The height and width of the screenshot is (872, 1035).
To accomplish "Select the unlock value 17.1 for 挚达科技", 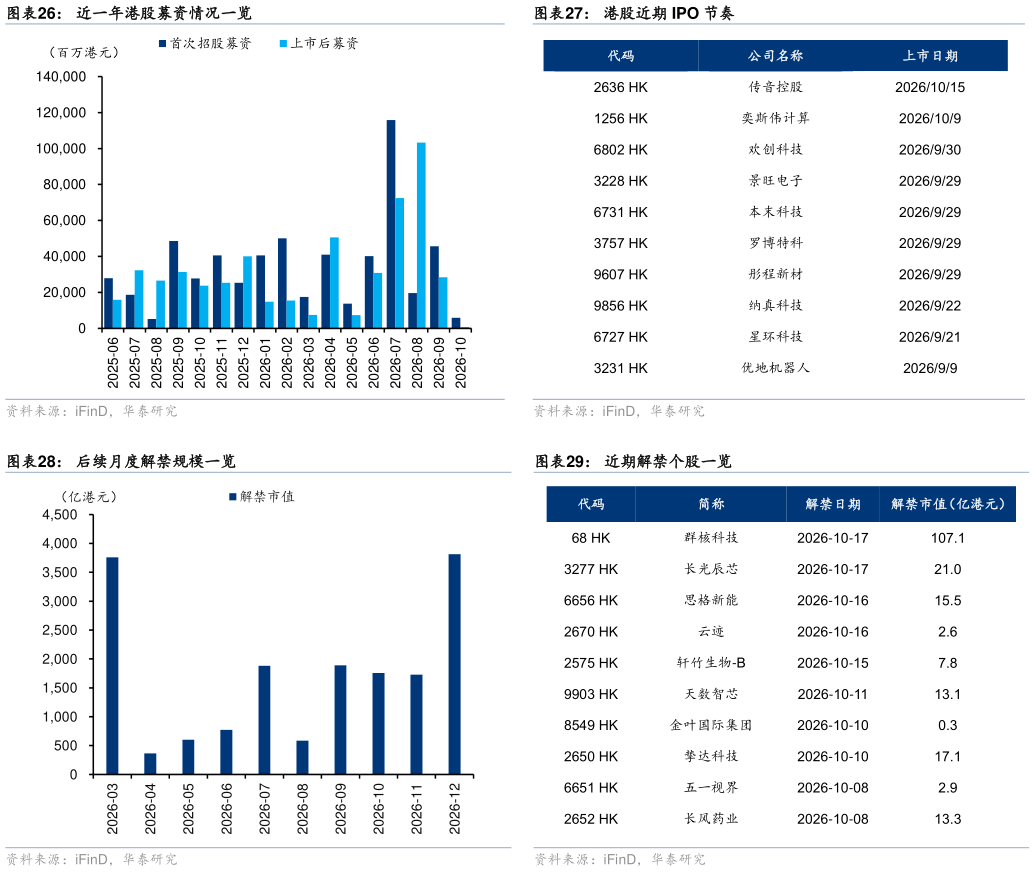I will 948,756.
